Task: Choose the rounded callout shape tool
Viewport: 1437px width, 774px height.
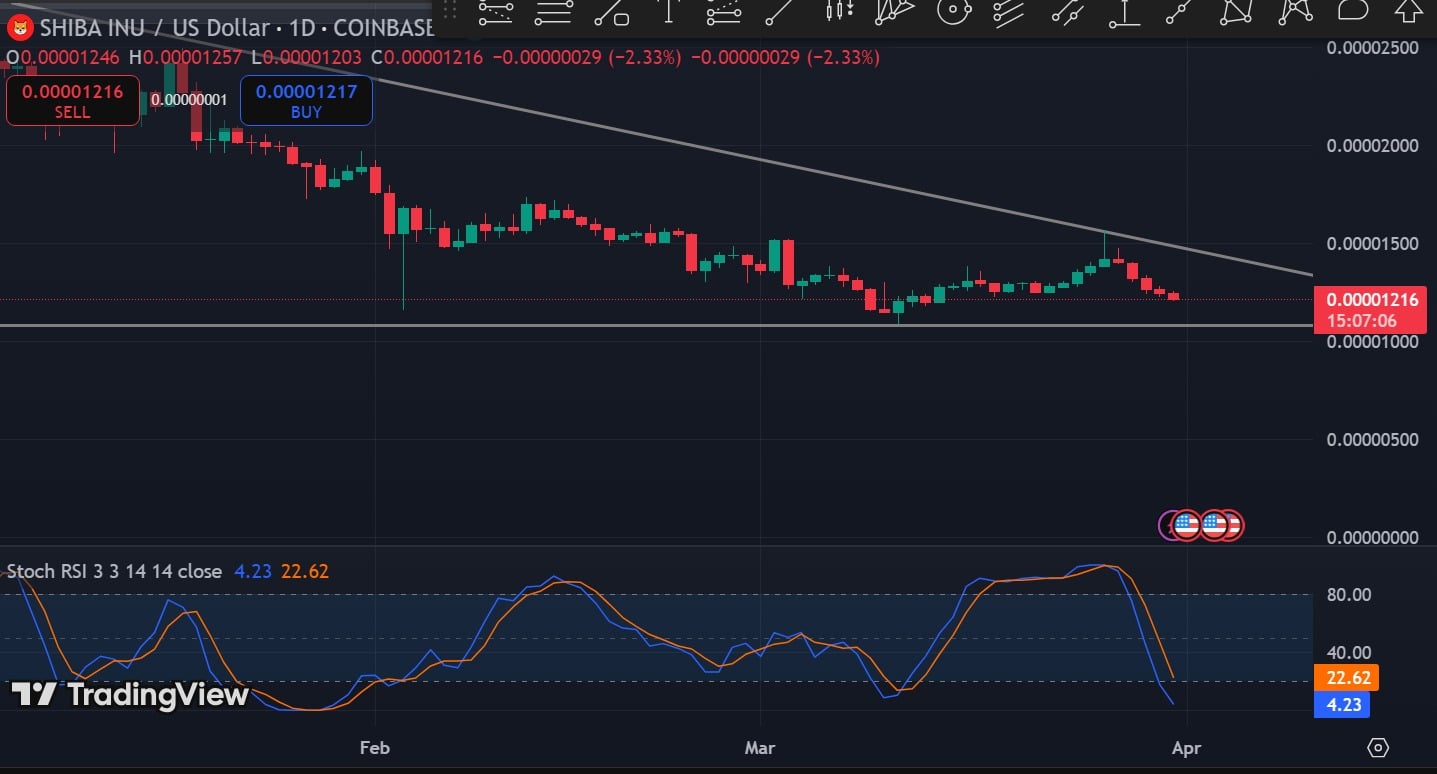Action: pyautogui.click(x=1352, y=11)
